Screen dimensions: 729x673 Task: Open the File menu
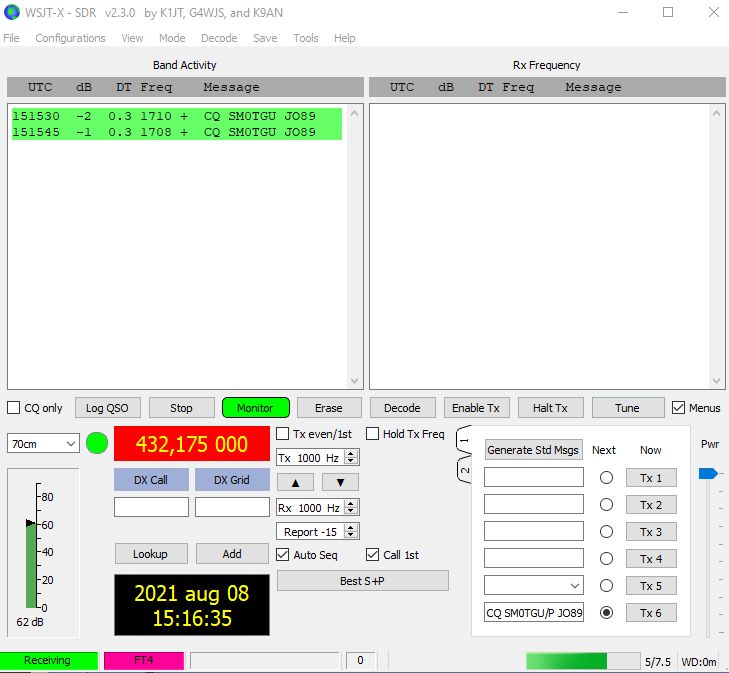point(11,38)
